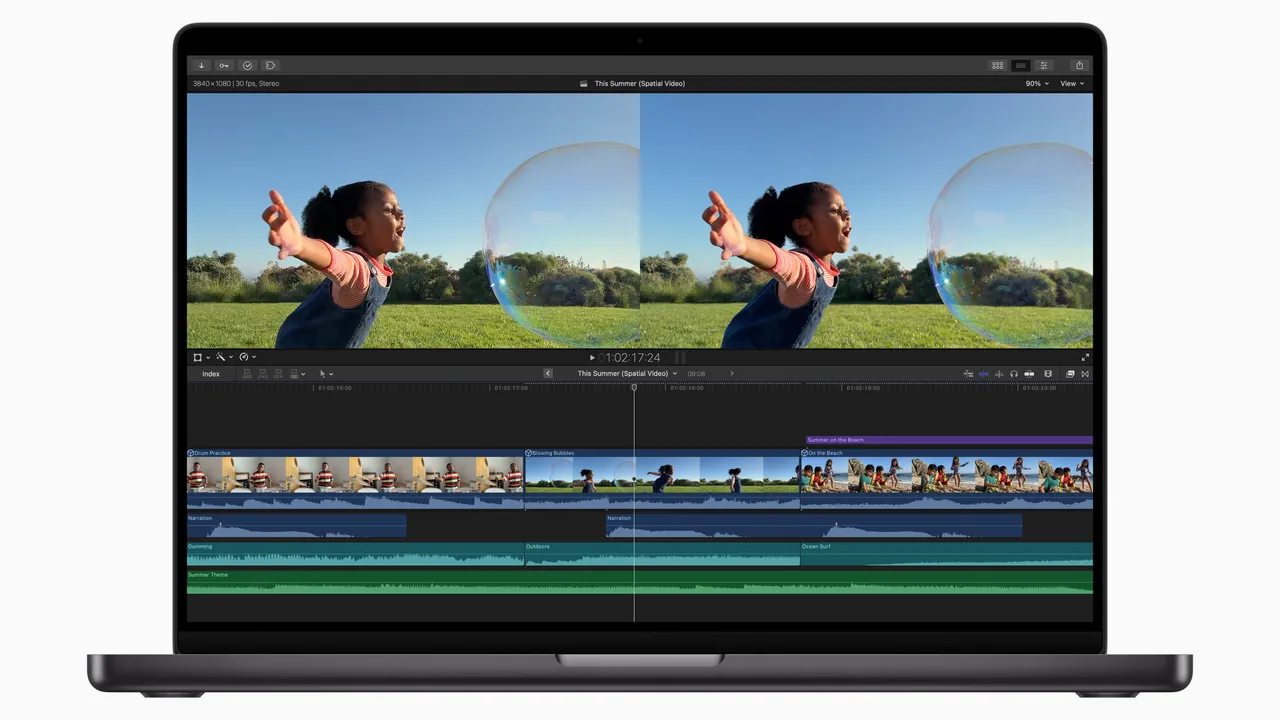Click the forward timeline history arrow
Viewport: 1280px width, 720px height.
coord(732,373)
